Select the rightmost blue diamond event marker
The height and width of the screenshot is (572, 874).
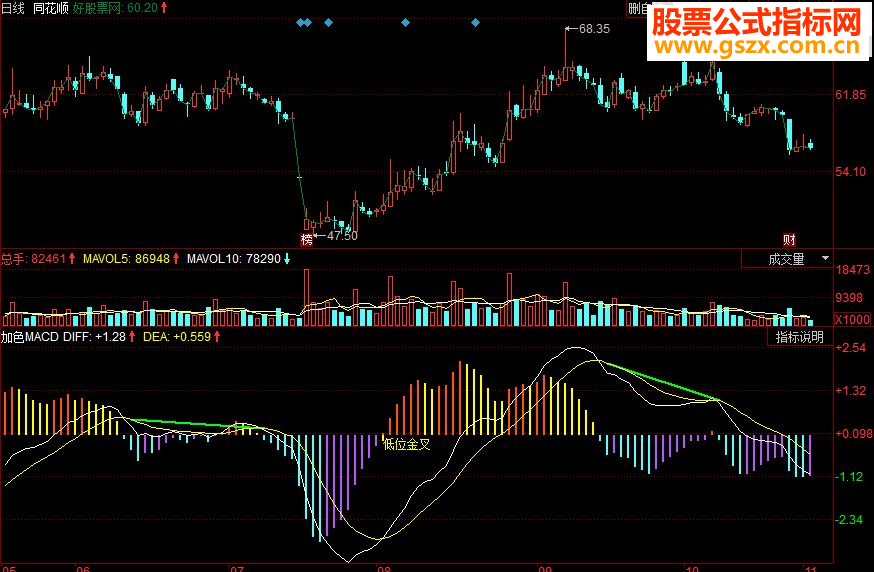click(475, 22)
